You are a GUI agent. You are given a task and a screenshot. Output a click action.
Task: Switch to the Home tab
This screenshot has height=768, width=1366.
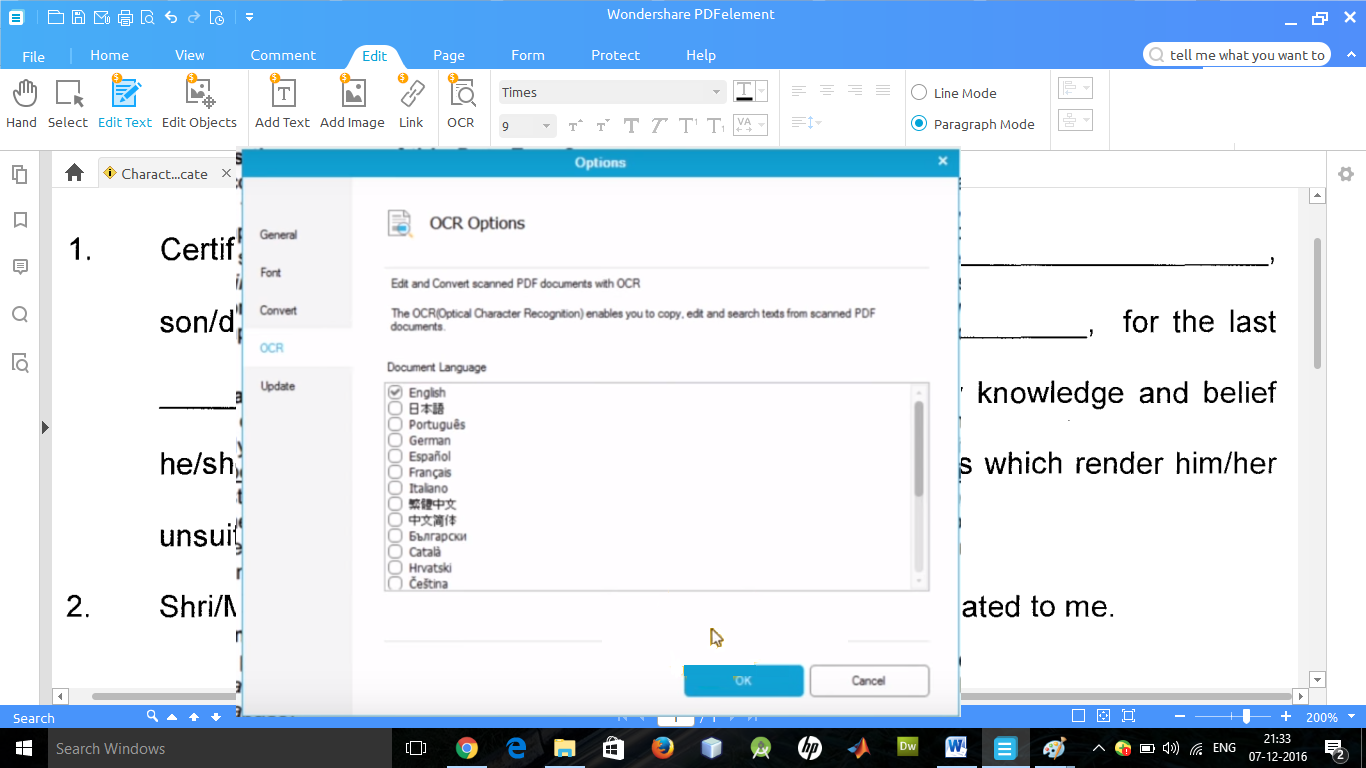(109, 55)
